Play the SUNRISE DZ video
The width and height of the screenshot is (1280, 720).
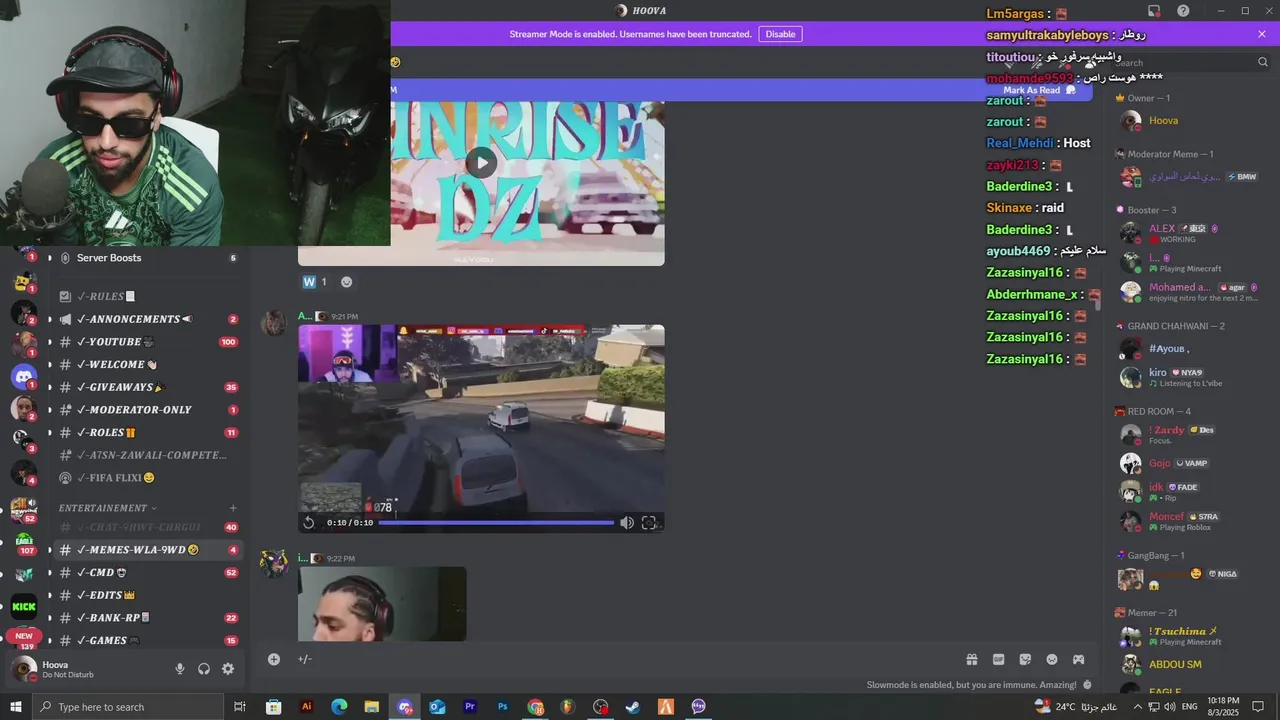point(481,162)
